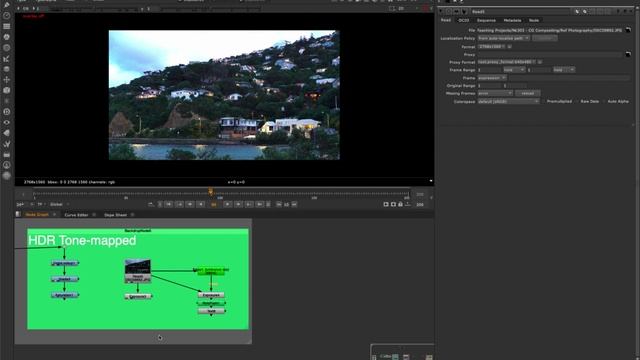The image size is (640, 360).
Task: Open the Proxy Format dropdown
Action: [507, 62]
